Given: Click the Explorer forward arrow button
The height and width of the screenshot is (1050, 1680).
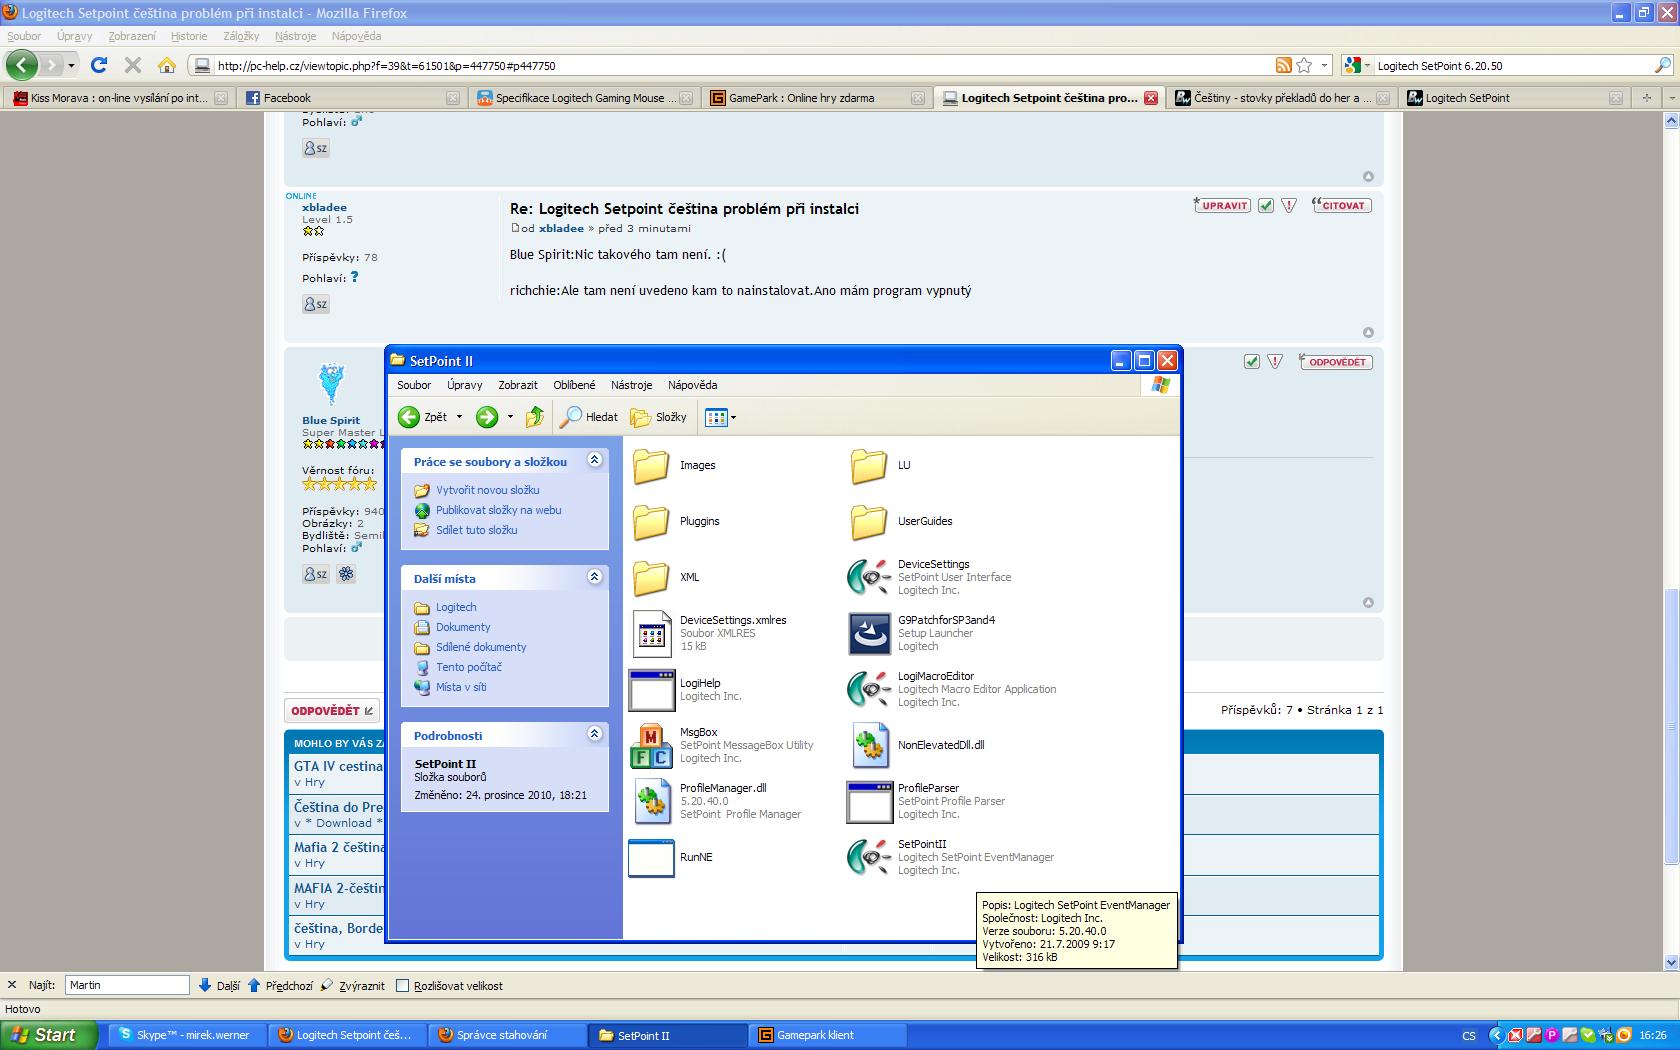Looking at the screenshot, I should 487,417.
